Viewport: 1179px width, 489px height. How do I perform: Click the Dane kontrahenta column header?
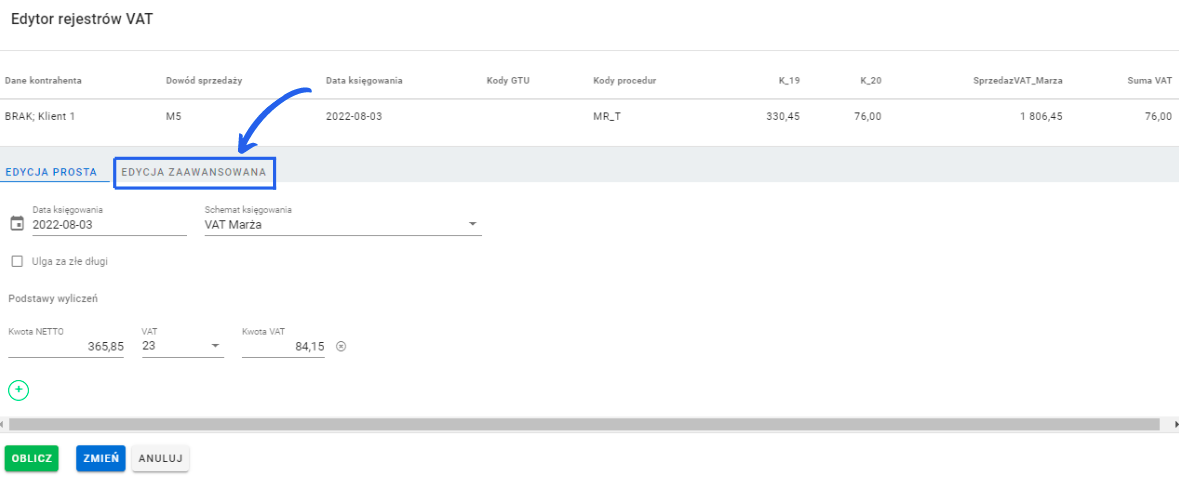click(43, 80)
